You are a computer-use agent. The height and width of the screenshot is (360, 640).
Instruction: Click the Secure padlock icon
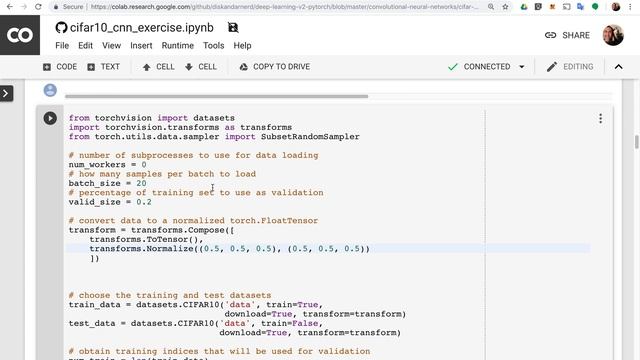click(56, 7)
